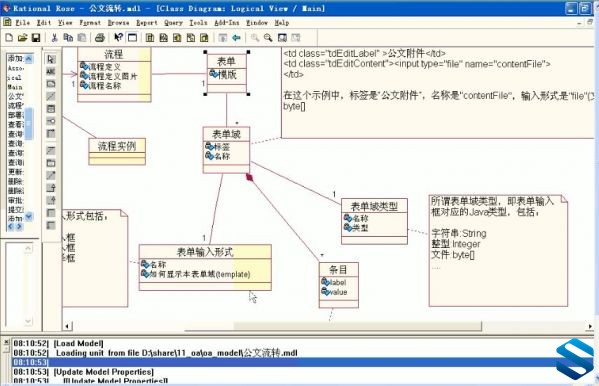The height and width of the screenshot is (386, 599).
Task: Open the Browse menu
Action: pos(118,23)
